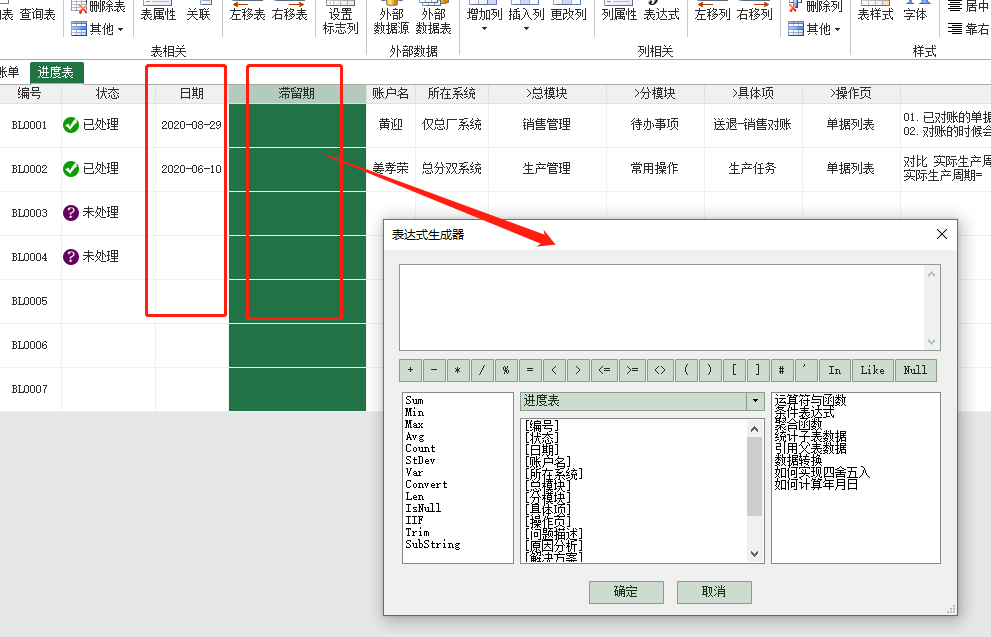The image size is (991, 637).
Task: Click the 状态 column header
Action: click(x=107, y=94)
